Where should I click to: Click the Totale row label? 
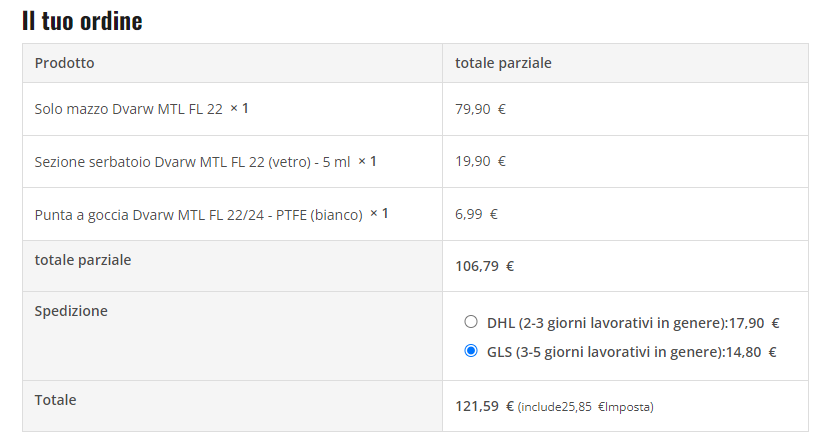click(55, 400)
